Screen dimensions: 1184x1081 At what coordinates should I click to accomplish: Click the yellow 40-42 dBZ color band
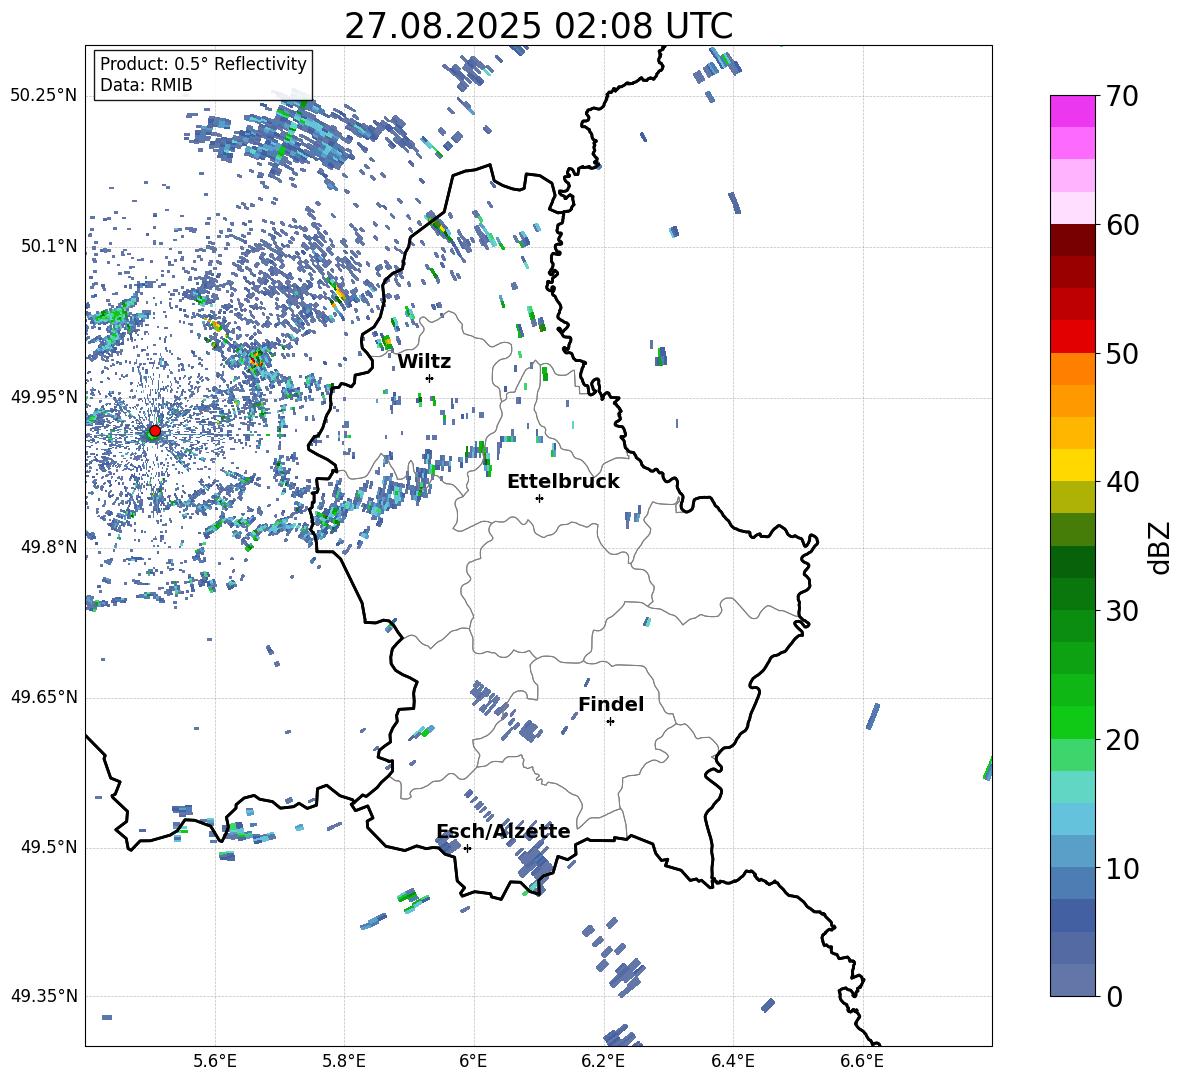coord(1072,466)
